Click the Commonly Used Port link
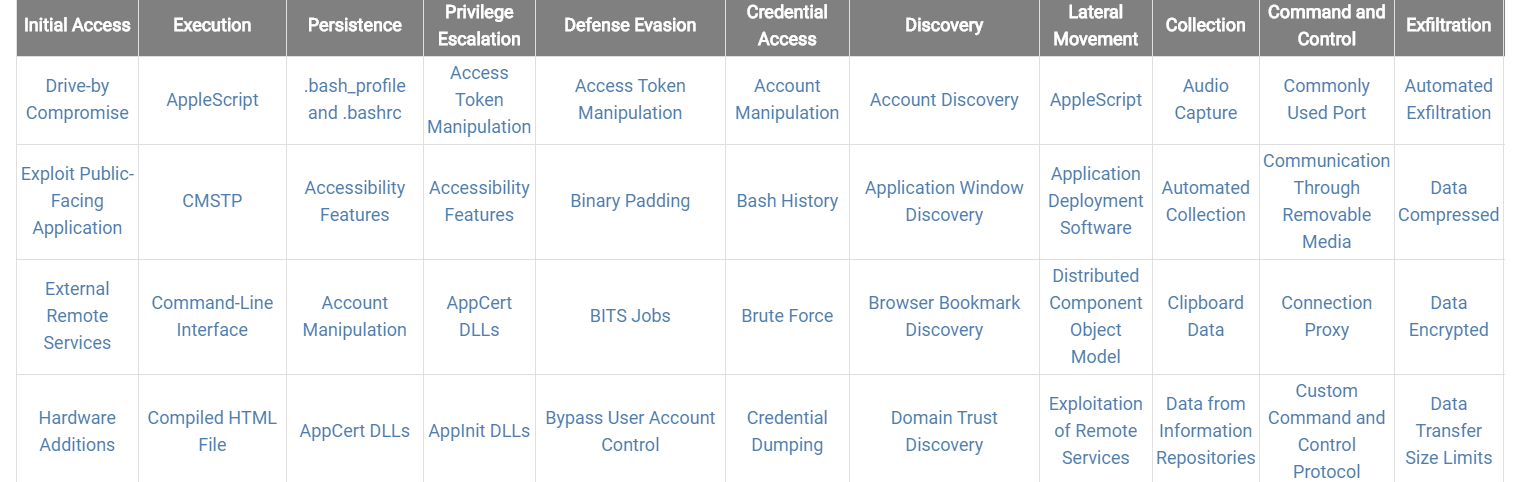This screenshot has width=1524, height=482. (x=1326, y=100)
